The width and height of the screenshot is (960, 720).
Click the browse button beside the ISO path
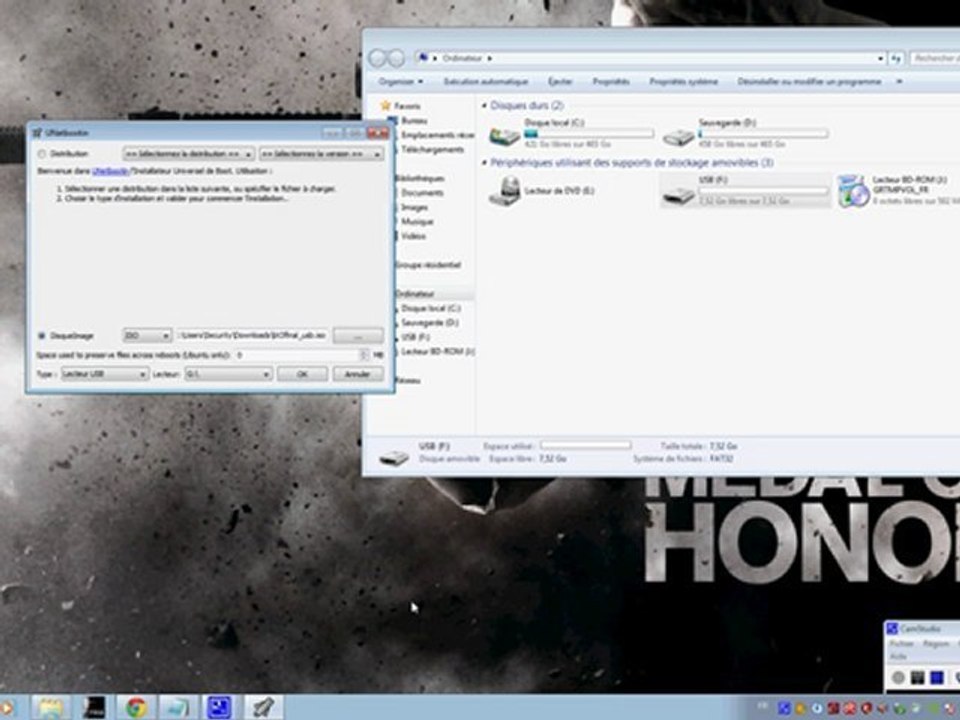(358, 336)
